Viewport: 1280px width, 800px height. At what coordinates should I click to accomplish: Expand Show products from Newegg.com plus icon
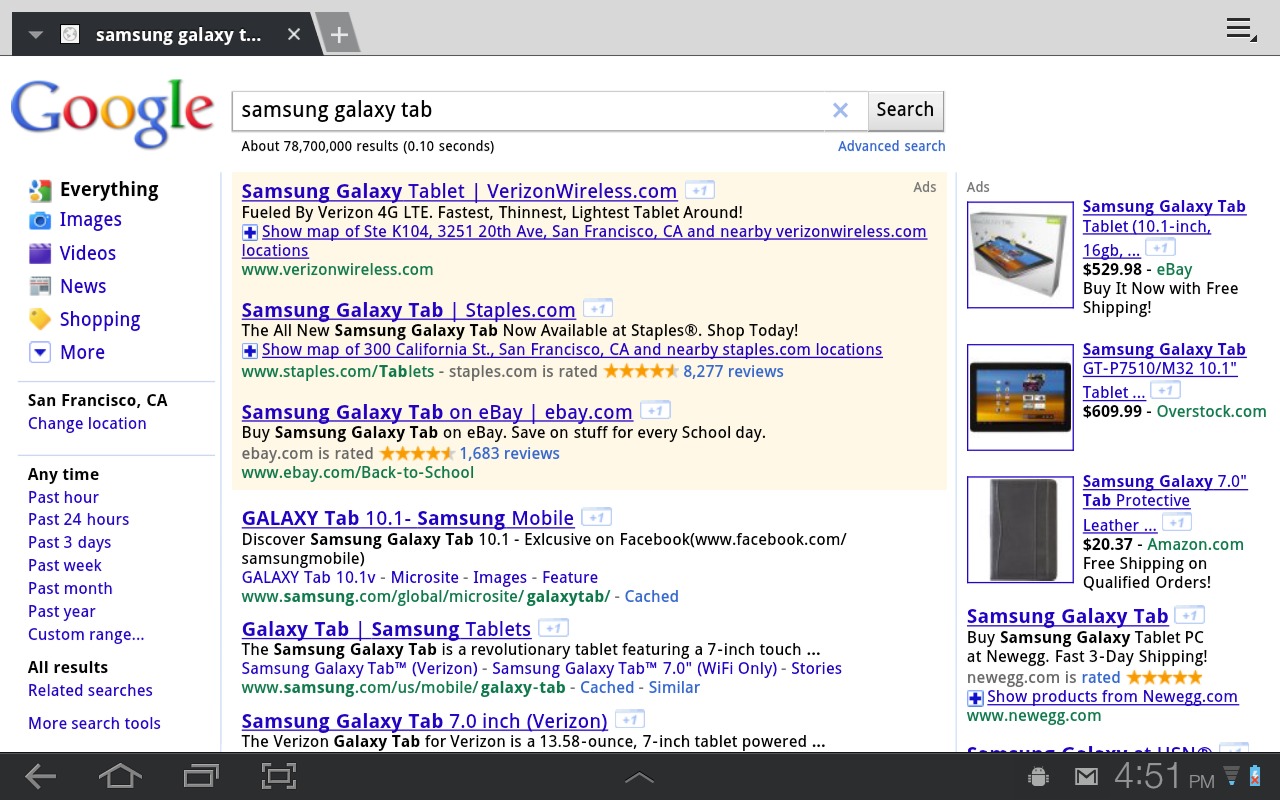(975, 697)
